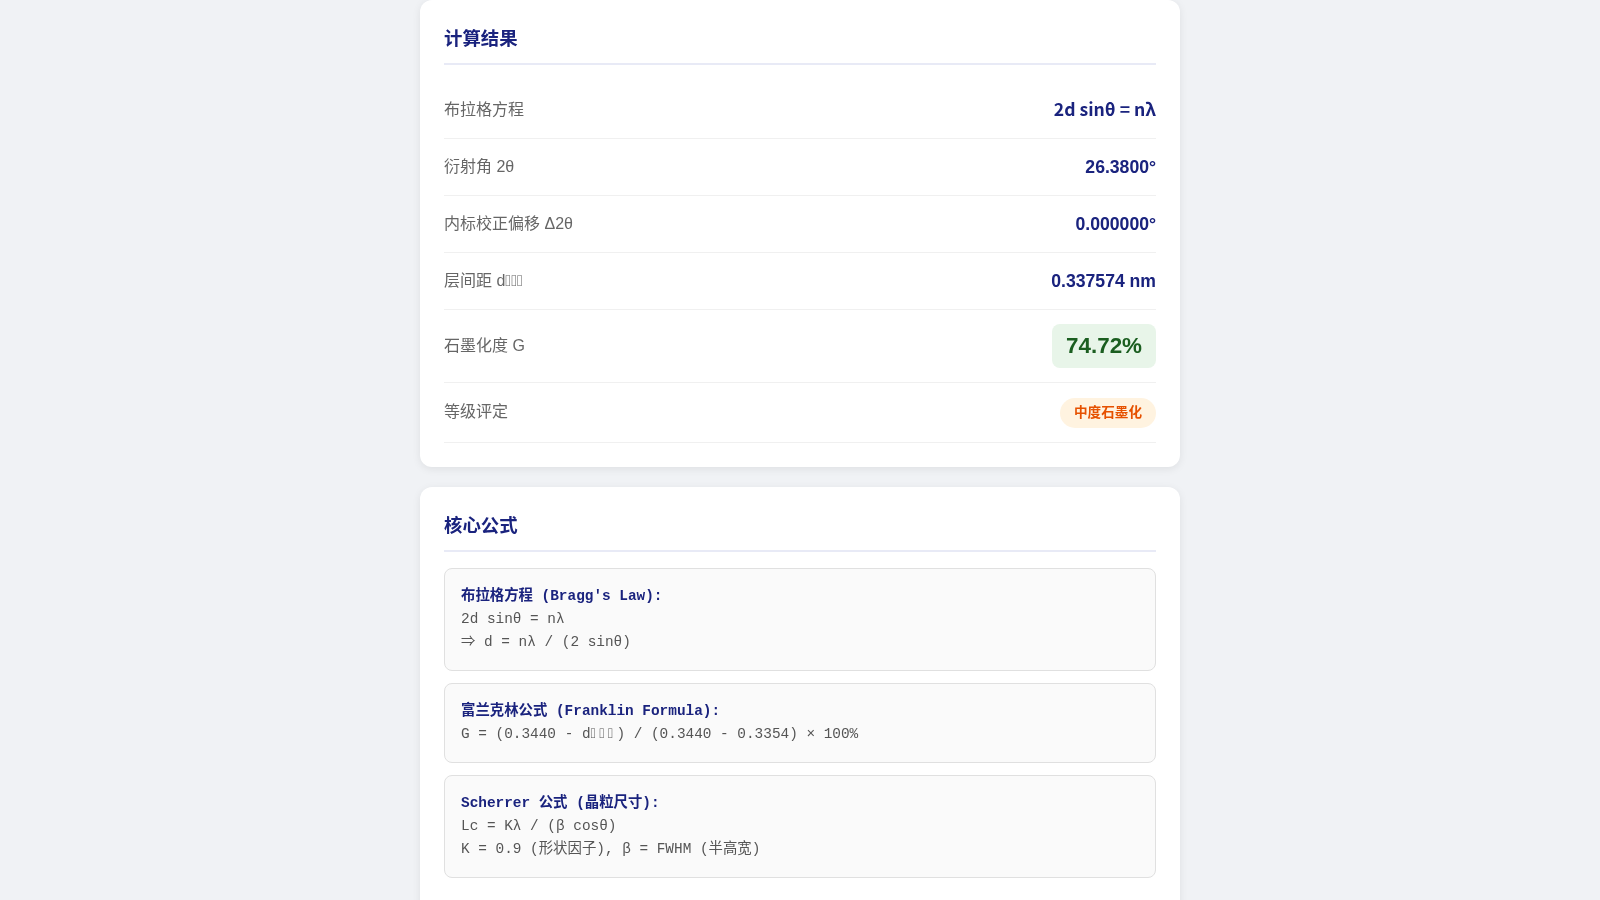
Task: Click the 核心公式 section heading
Action: point(480,526)
